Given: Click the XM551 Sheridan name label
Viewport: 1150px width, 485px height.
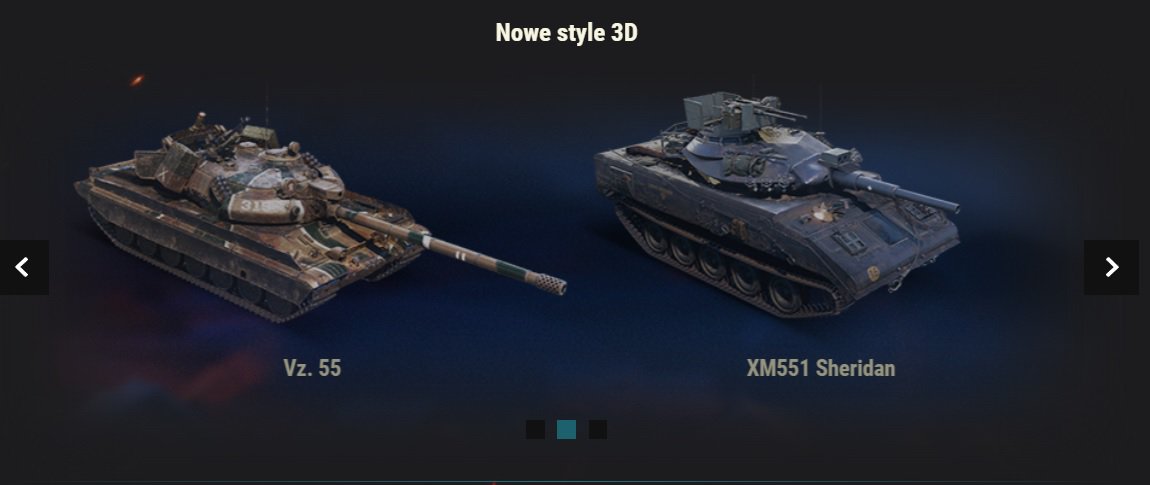Looking at the screenshot, I should pyautogui.click(x=821, y=368).
